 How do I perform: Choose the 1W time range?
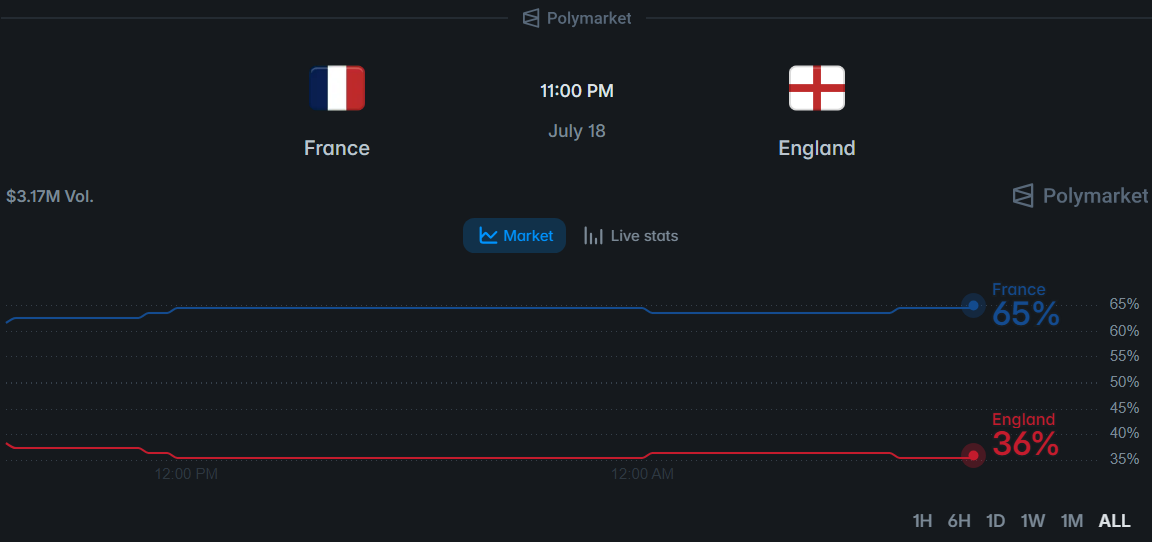click(x=1033, y=521)
